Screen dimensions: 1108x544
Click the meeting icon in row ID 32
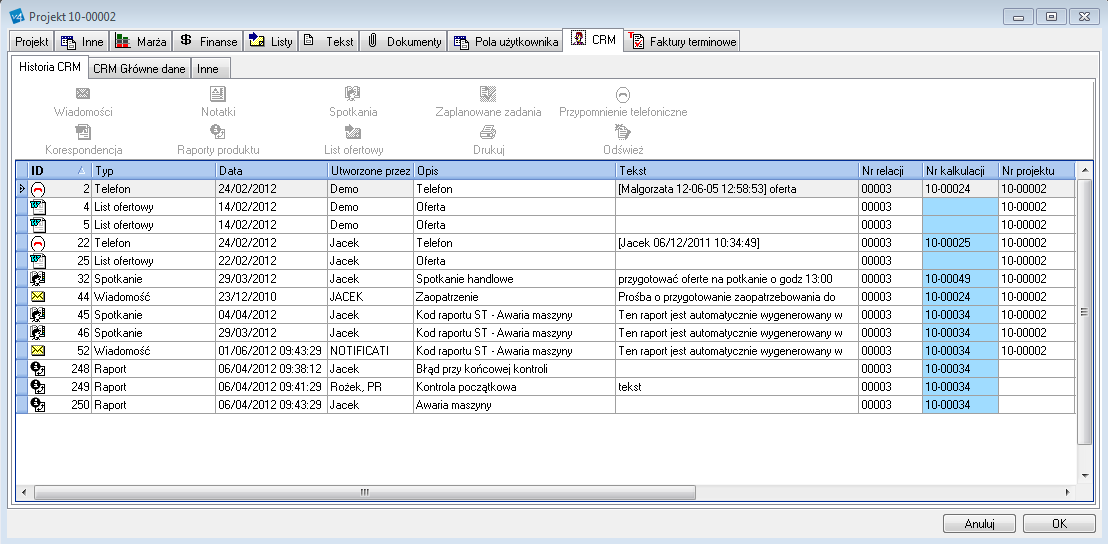click(x=38, y=279)
